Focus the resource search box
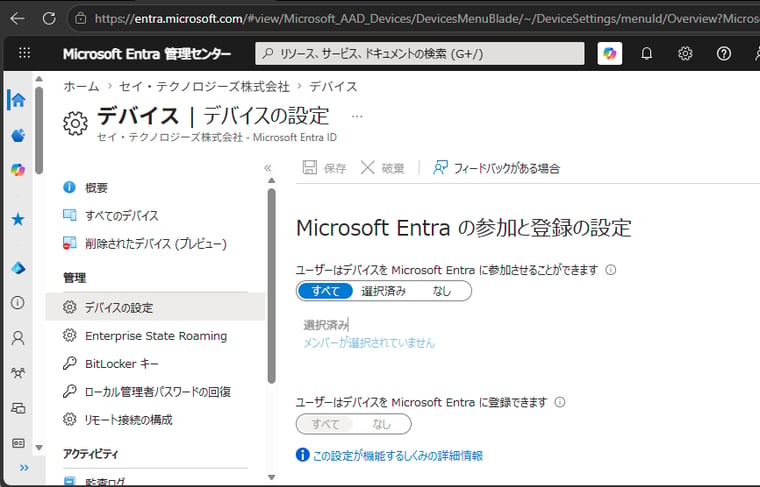760x487 pixels. tap(420, 53)
